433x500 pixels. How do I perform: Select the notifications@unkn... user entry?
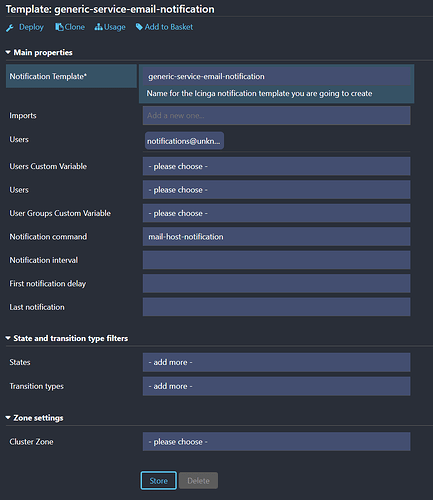pyautogui.click(x=184, y=141)
